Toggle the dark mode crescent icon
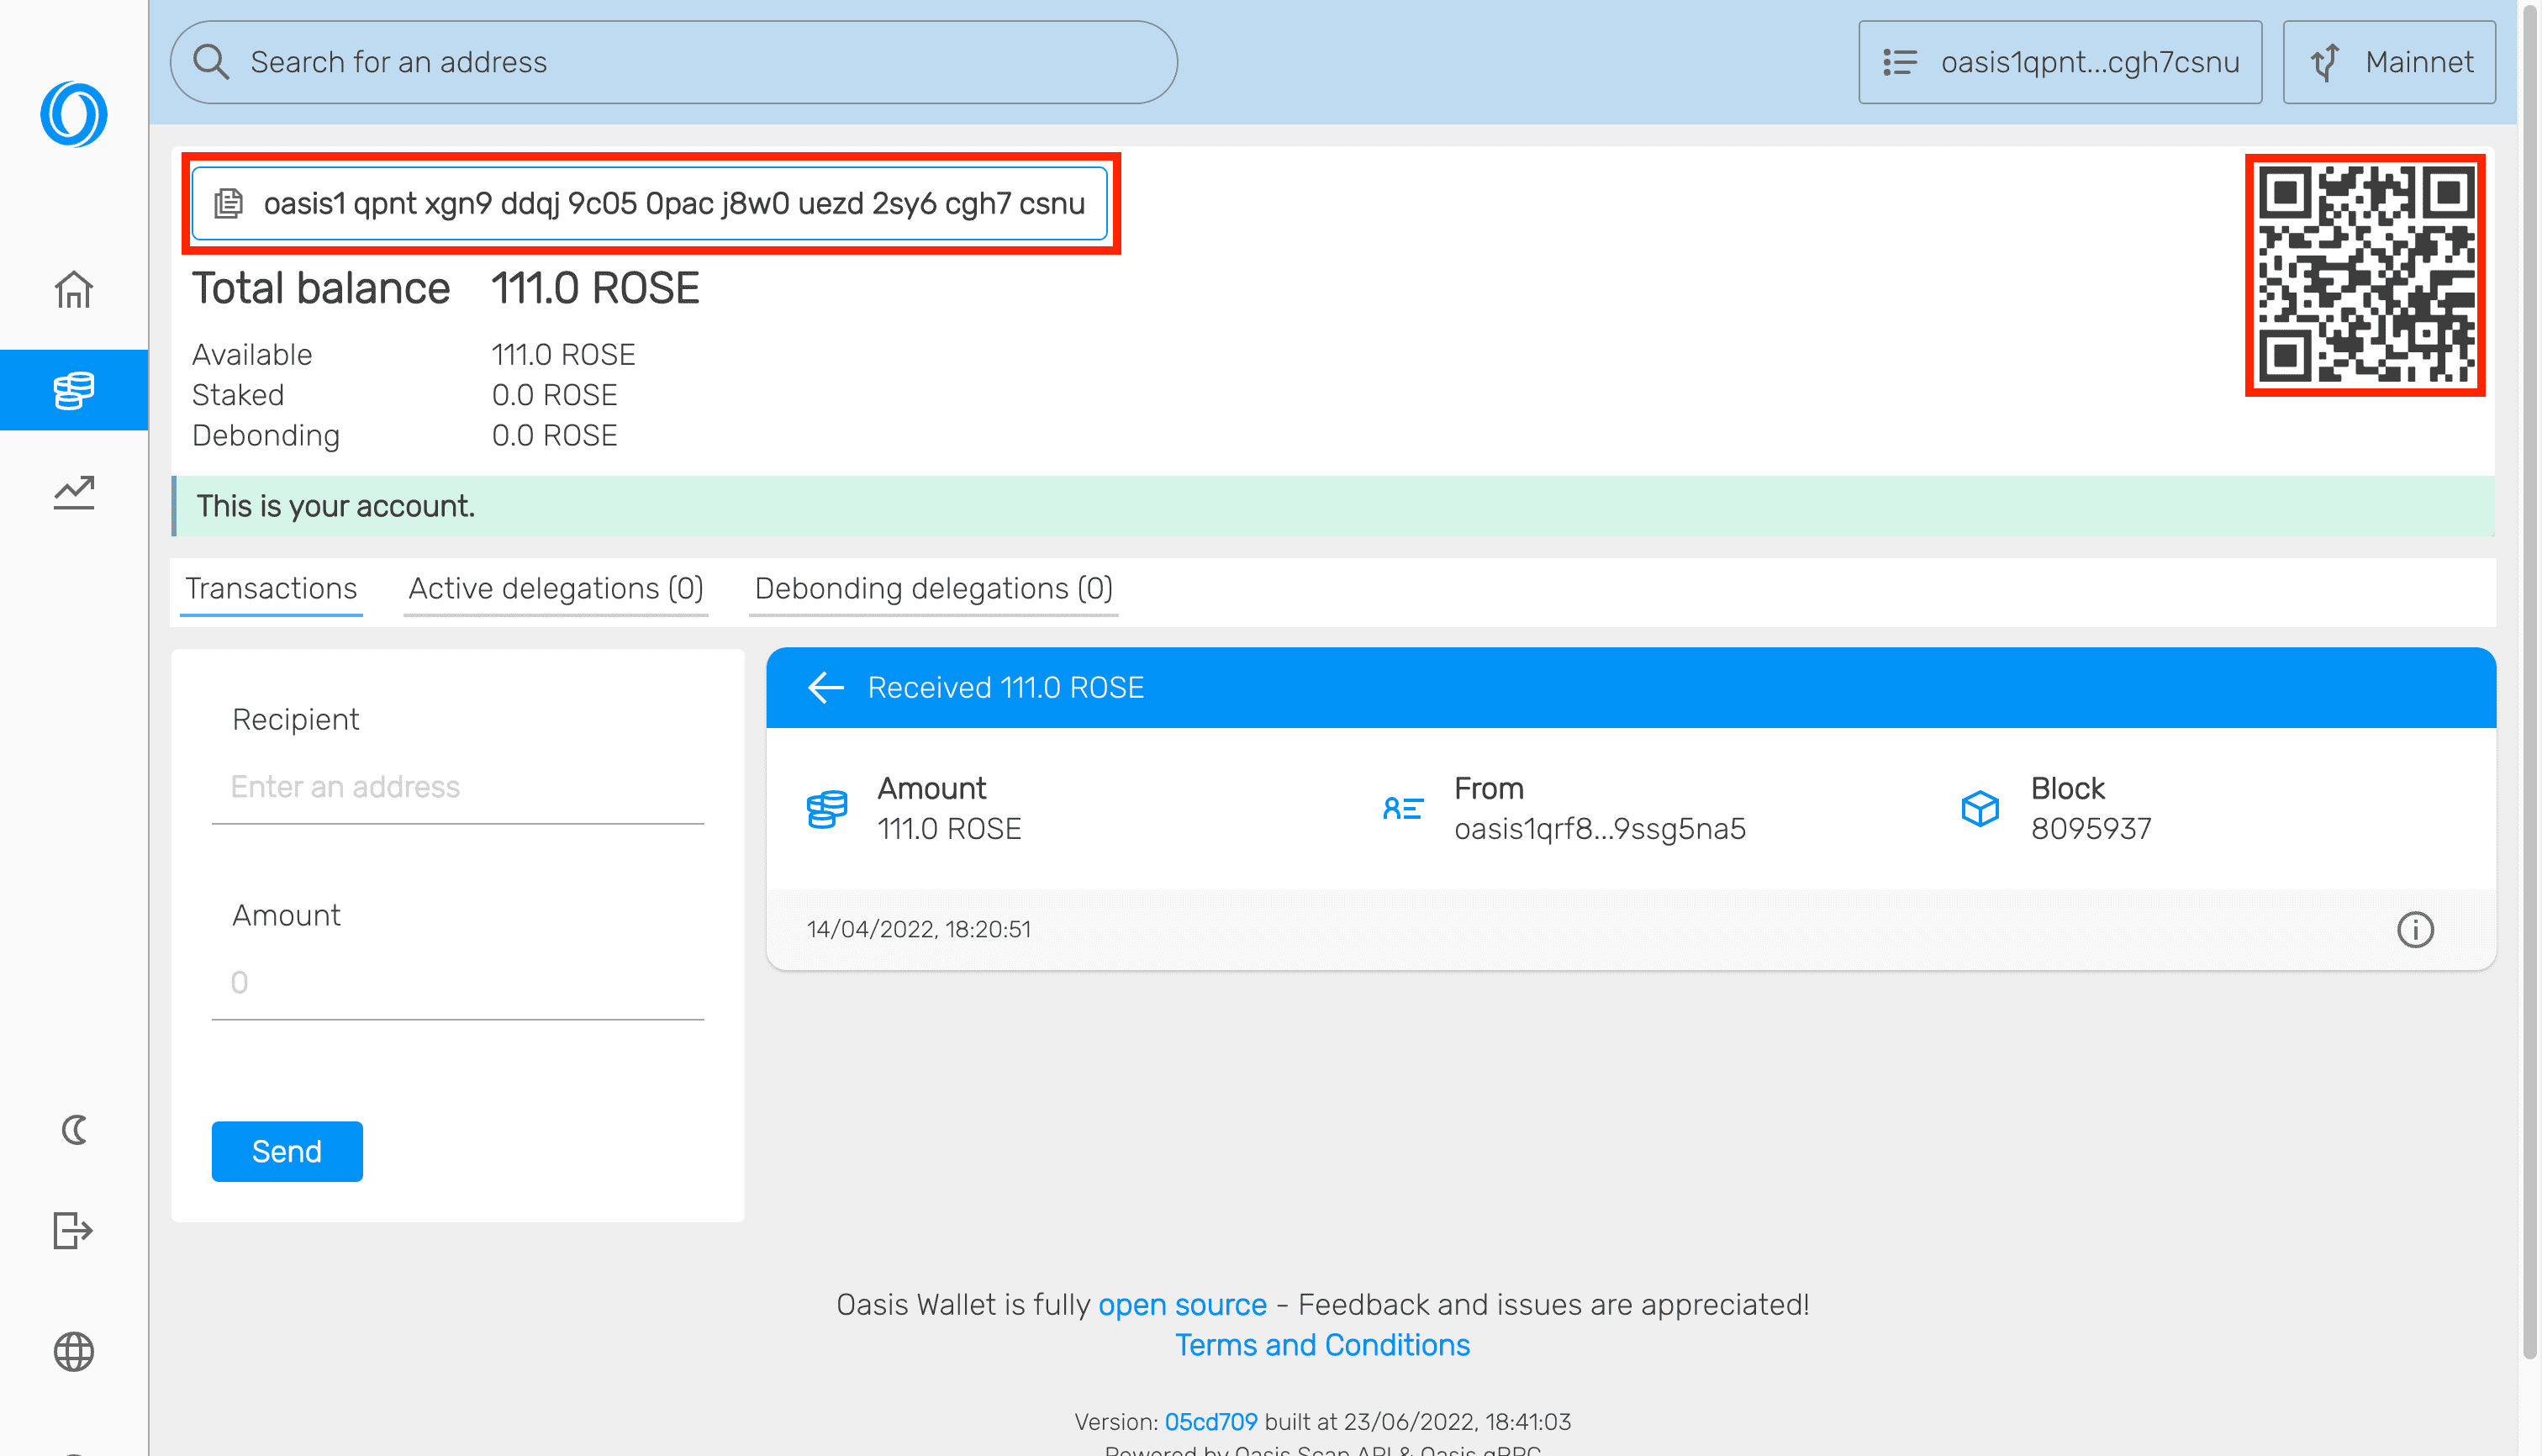Viewport: 2542px width, 1456px height. coord(73,1130)
